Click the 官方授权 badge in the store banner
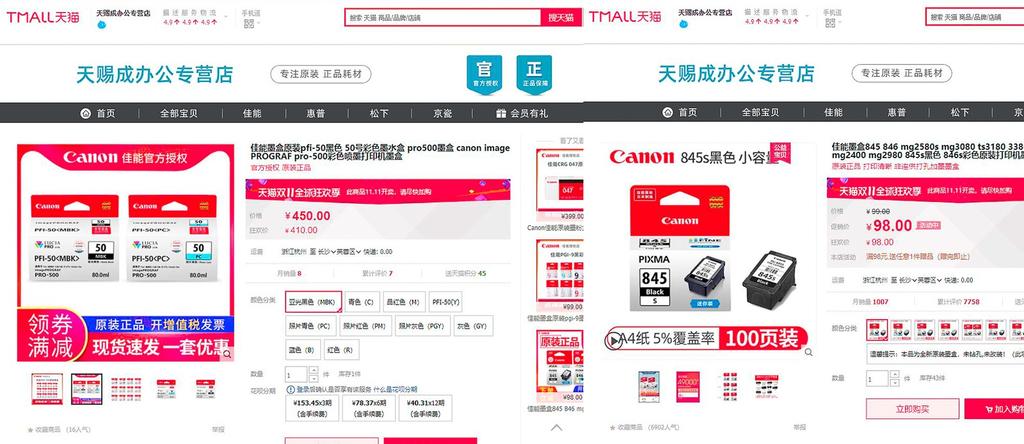Viewport: 1024px width, 444px height. [x=485, y=74]
